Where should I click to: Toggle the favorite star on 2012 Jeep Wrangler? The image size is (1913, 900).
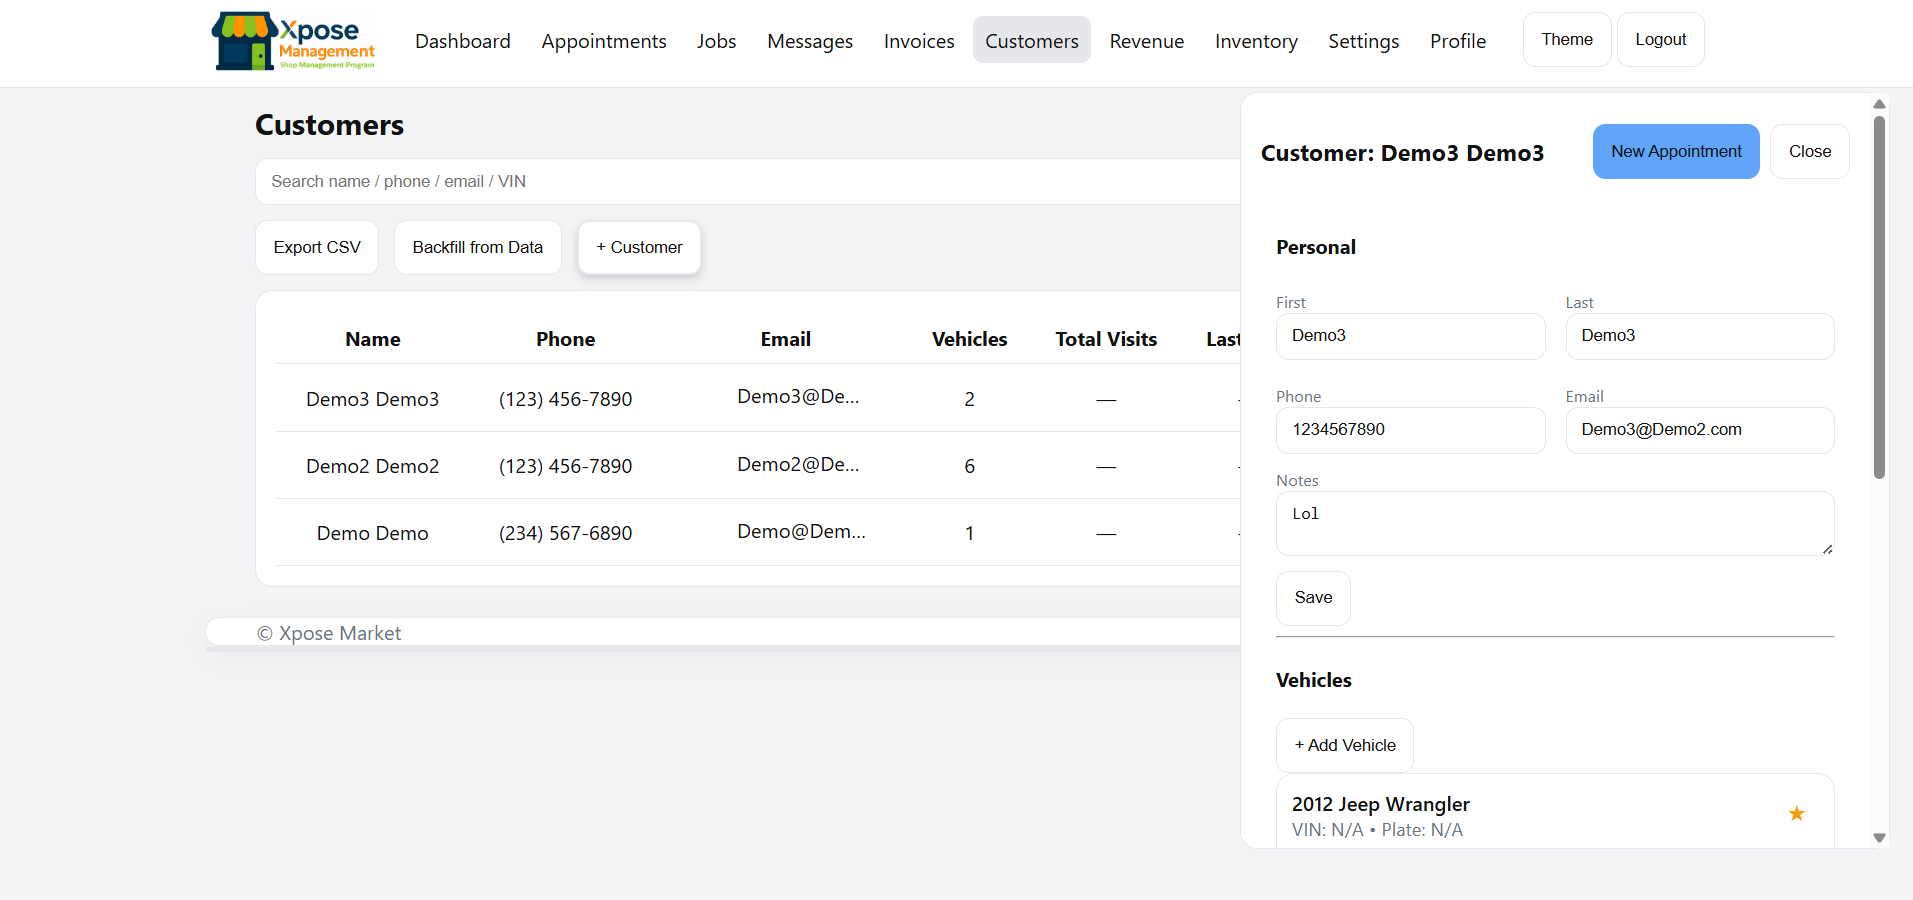(x=1797, y=814)
